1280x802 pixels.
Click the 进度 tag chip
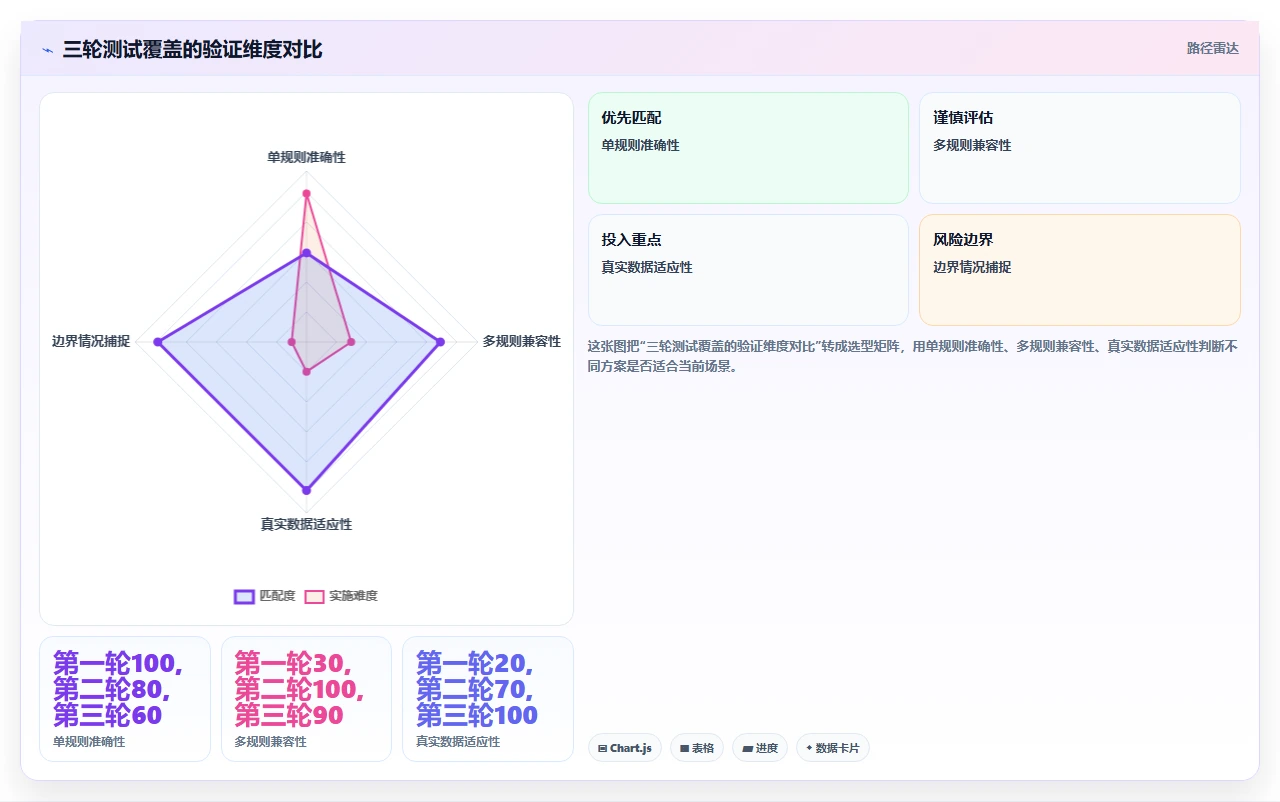coord(760,748)
